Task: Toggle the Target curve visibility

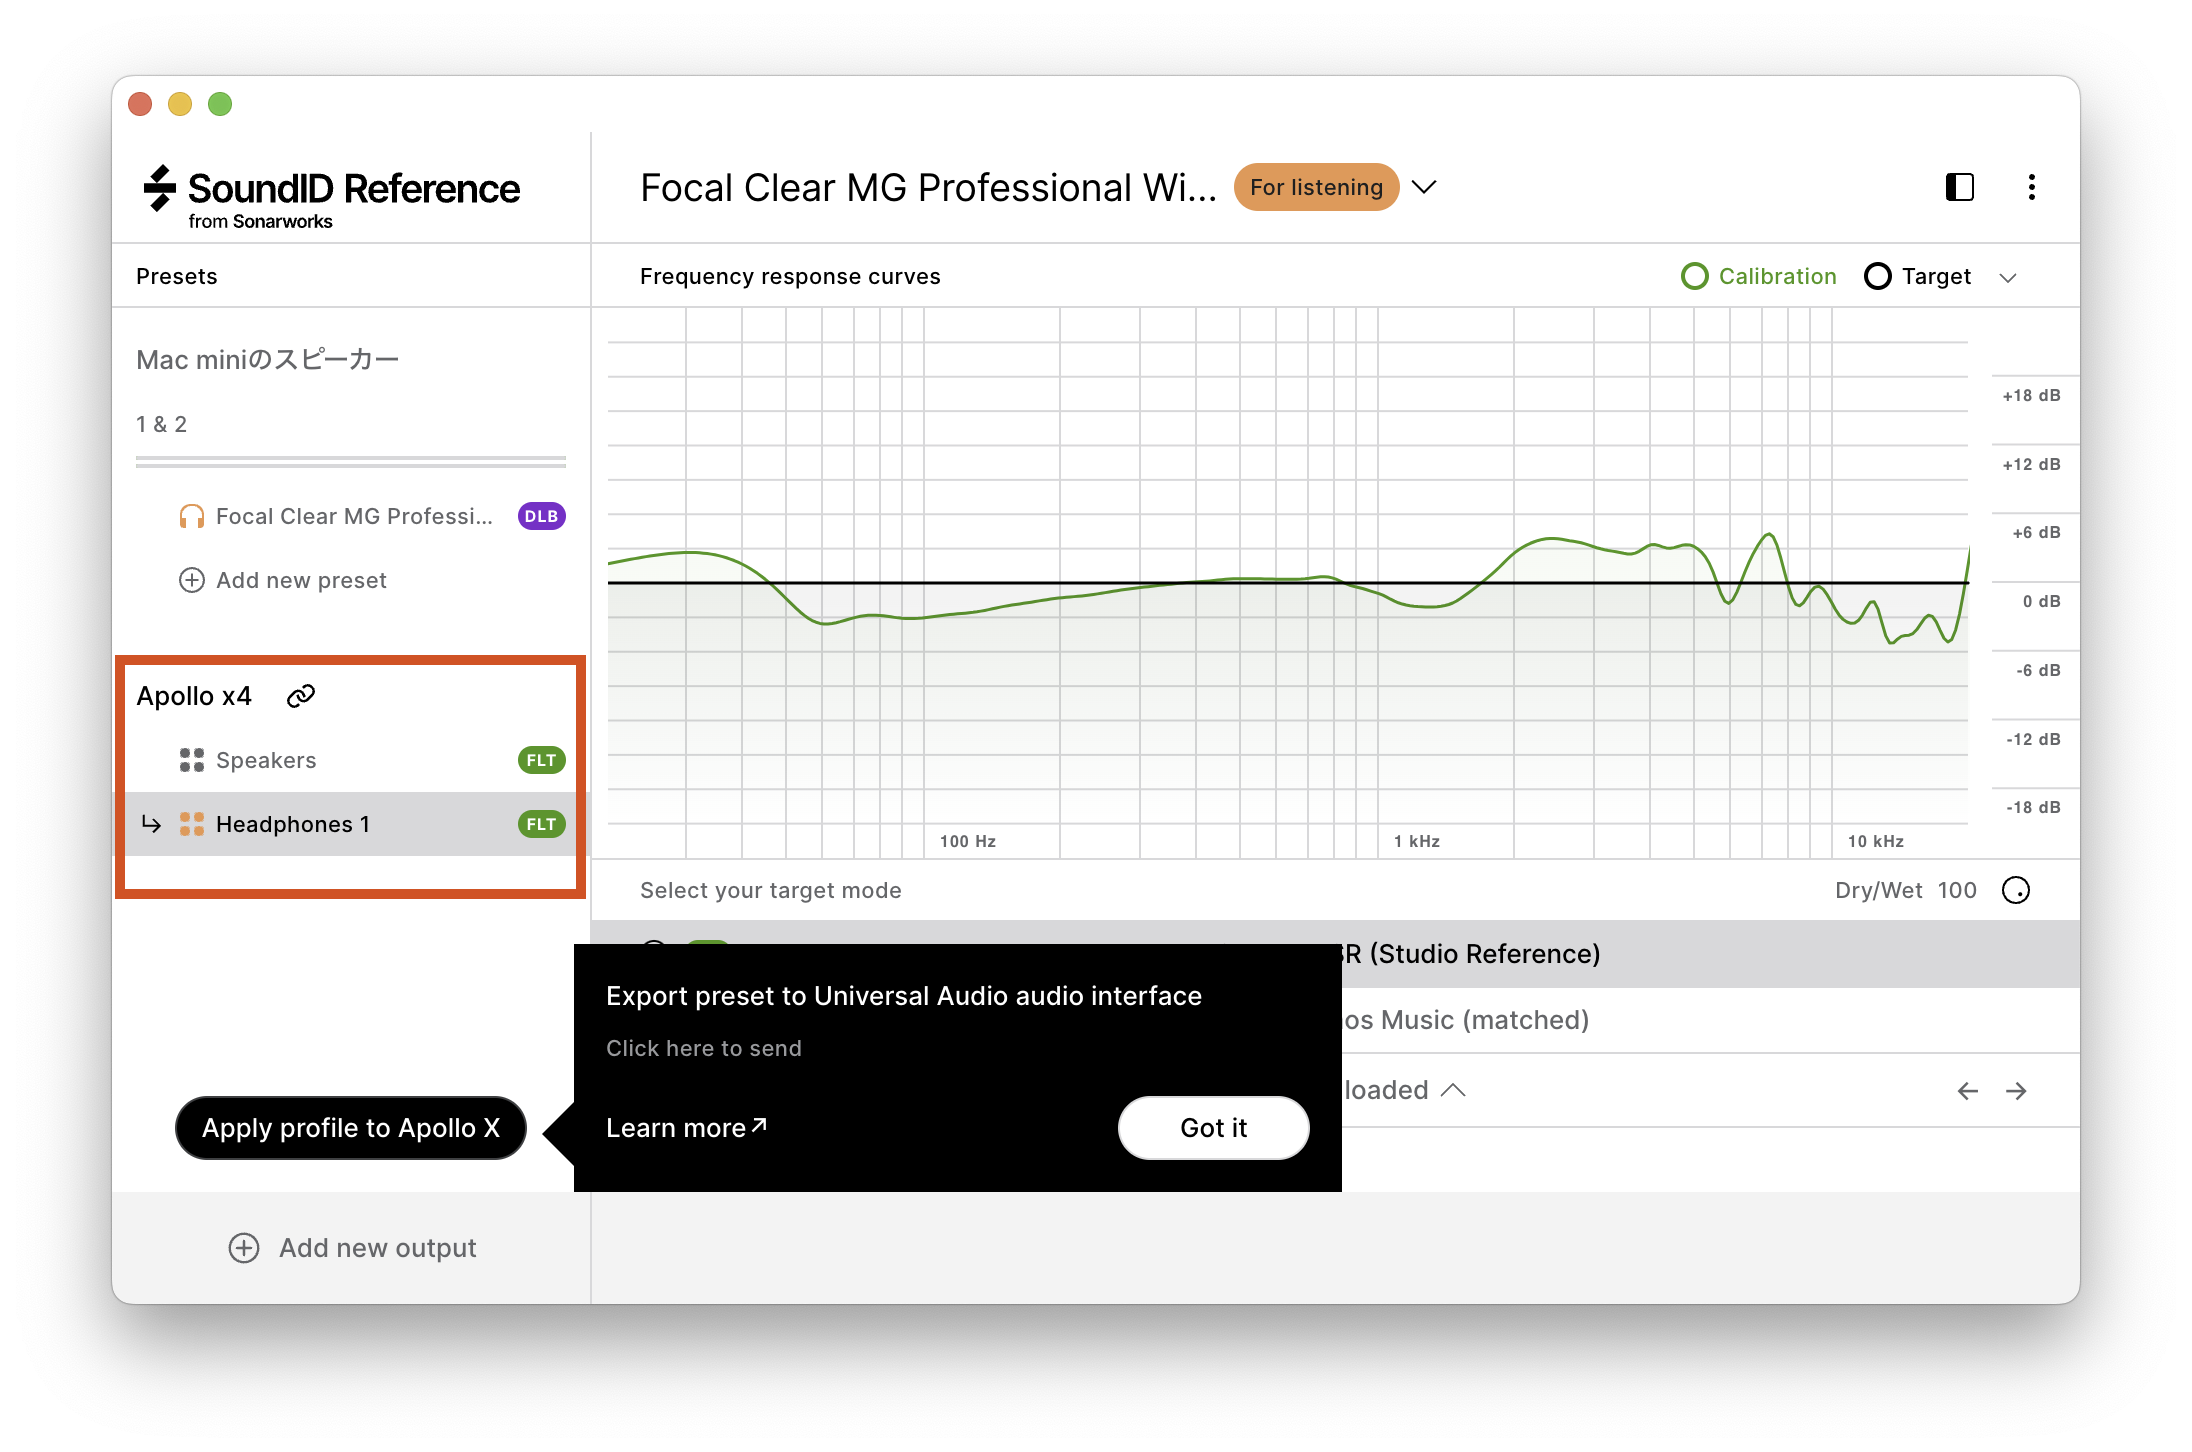Action: click(x=1918, y=276)
